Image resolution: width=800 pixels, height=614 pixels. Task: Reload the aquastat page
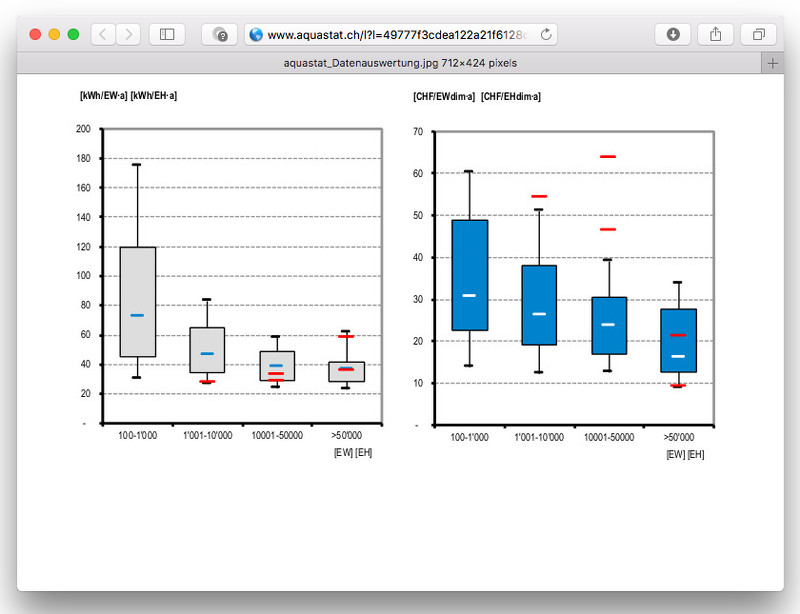coord(546,34)
